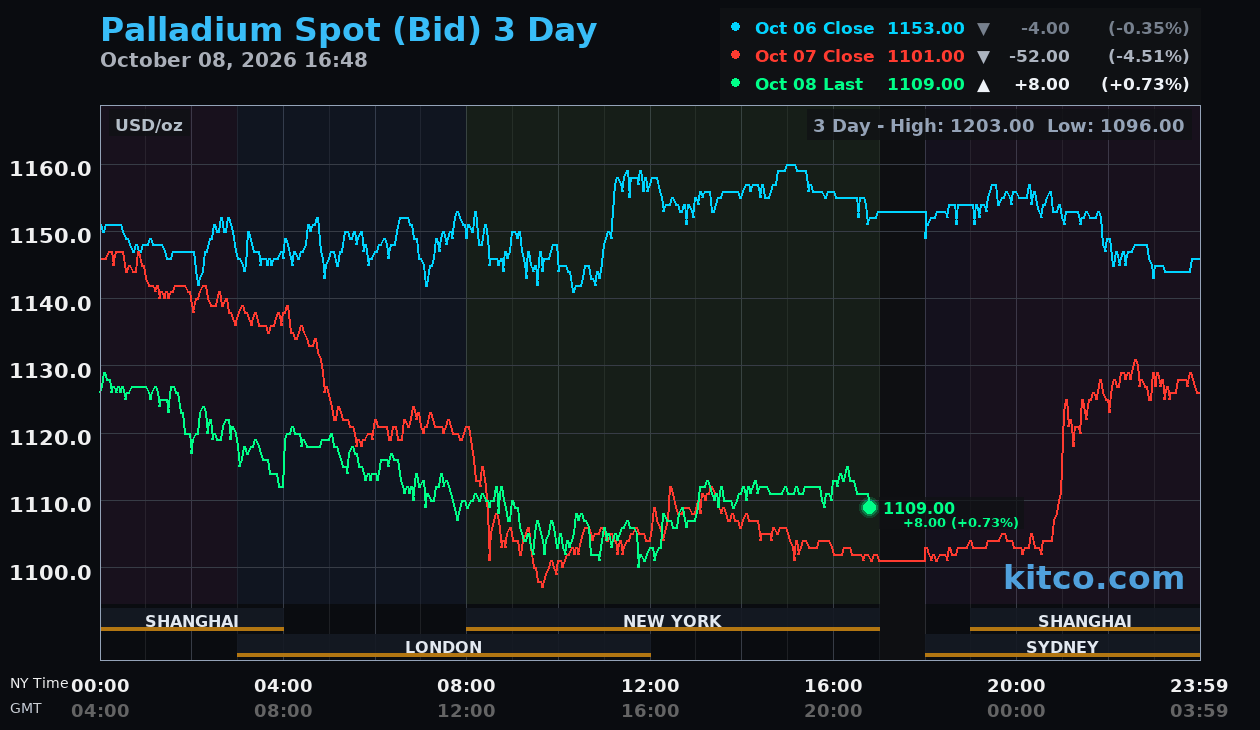Click the (+0.73%) percentage in legend
The height and width of the screenshot is (730, 1260).
(x=1145, y=85)
